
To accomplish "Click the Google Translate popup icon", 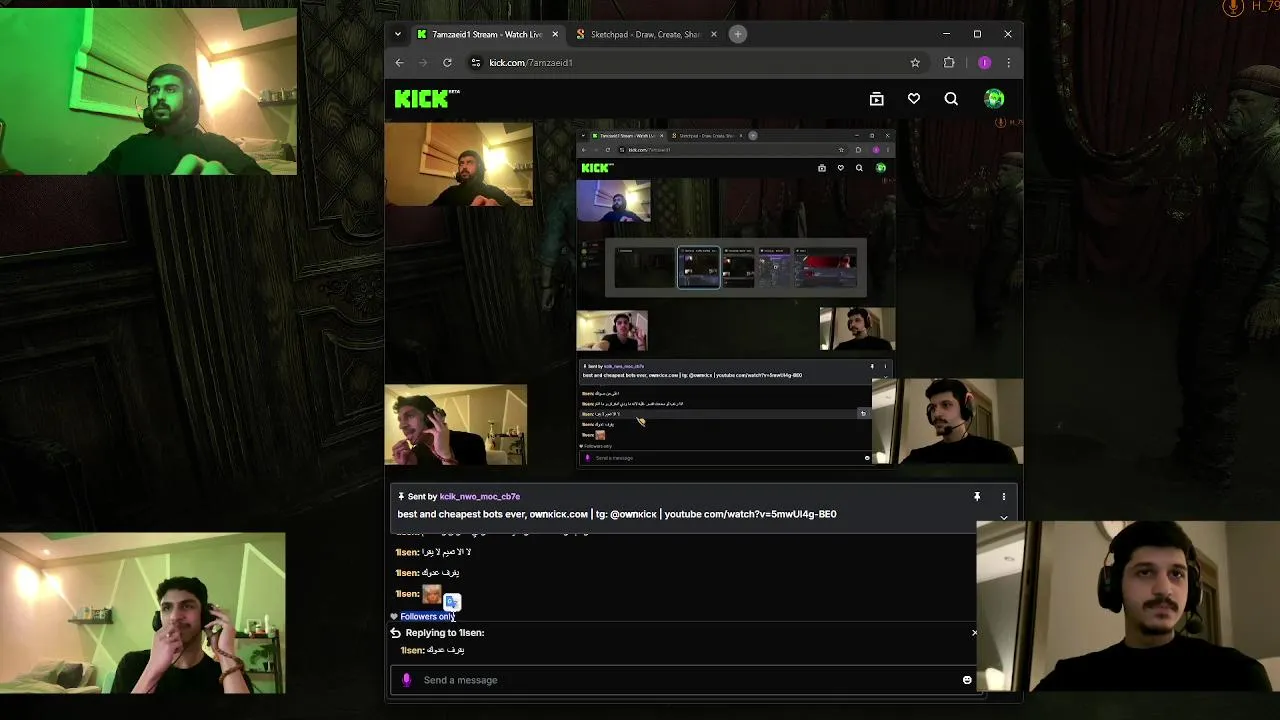I will point(452,602).
